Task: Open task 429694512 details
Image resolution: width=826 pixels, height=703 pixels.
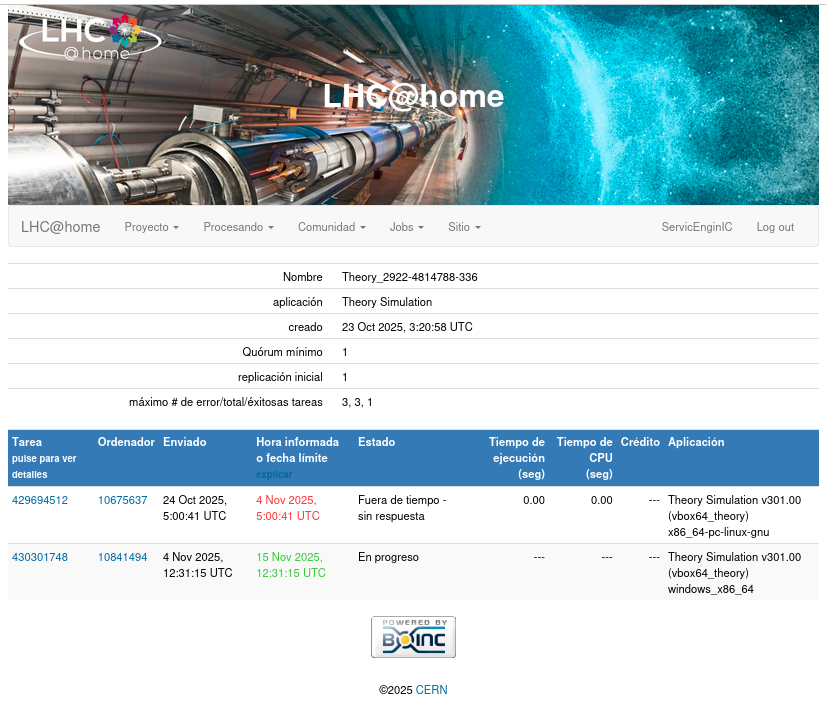Action: (40, 500)
